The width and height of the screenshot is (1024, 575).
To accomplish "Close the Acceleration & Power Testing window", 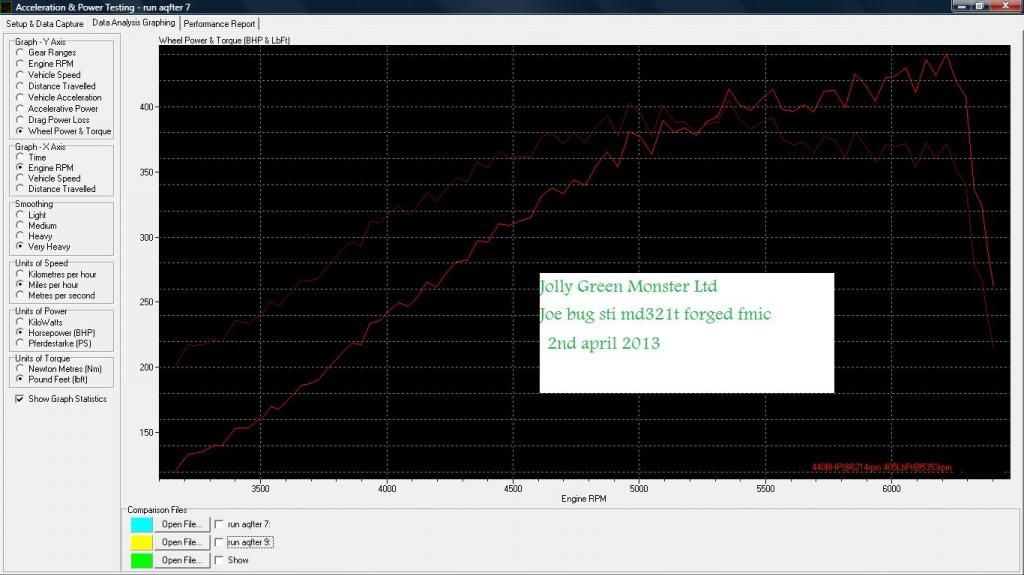I will point(1008,7).
